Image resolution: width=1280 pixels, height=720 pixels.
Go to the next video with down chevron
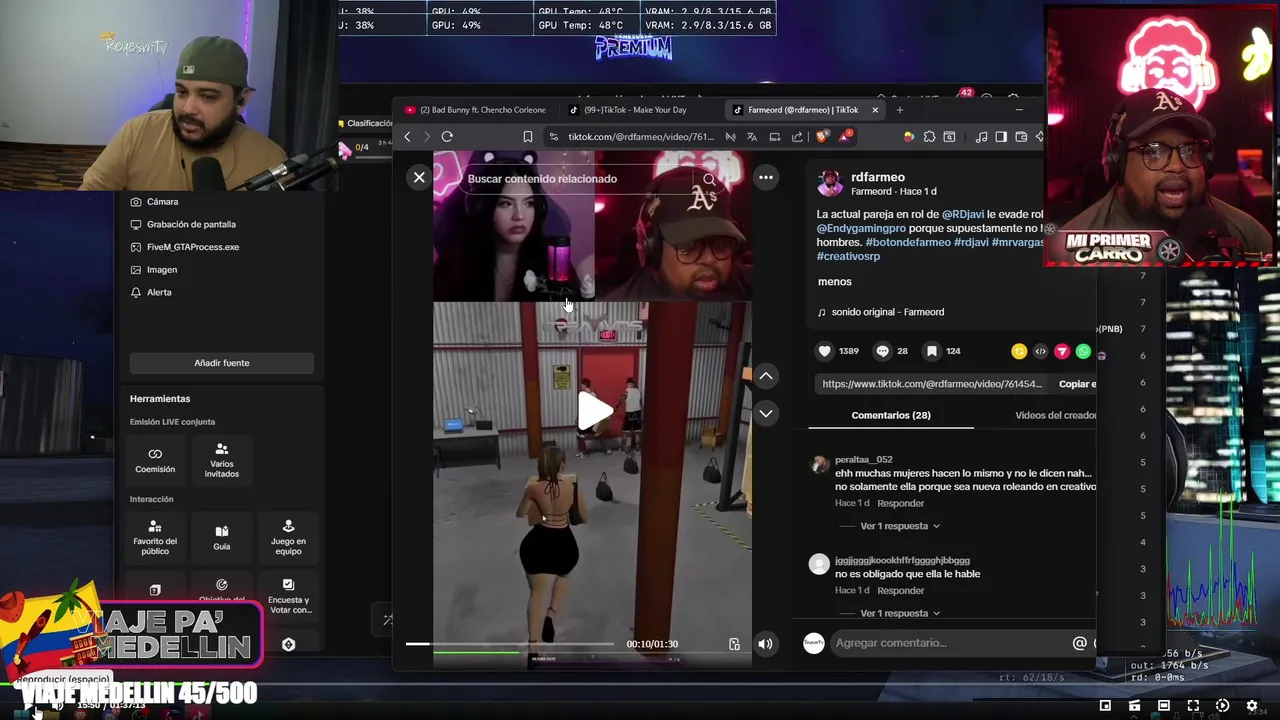pos(765,413)
